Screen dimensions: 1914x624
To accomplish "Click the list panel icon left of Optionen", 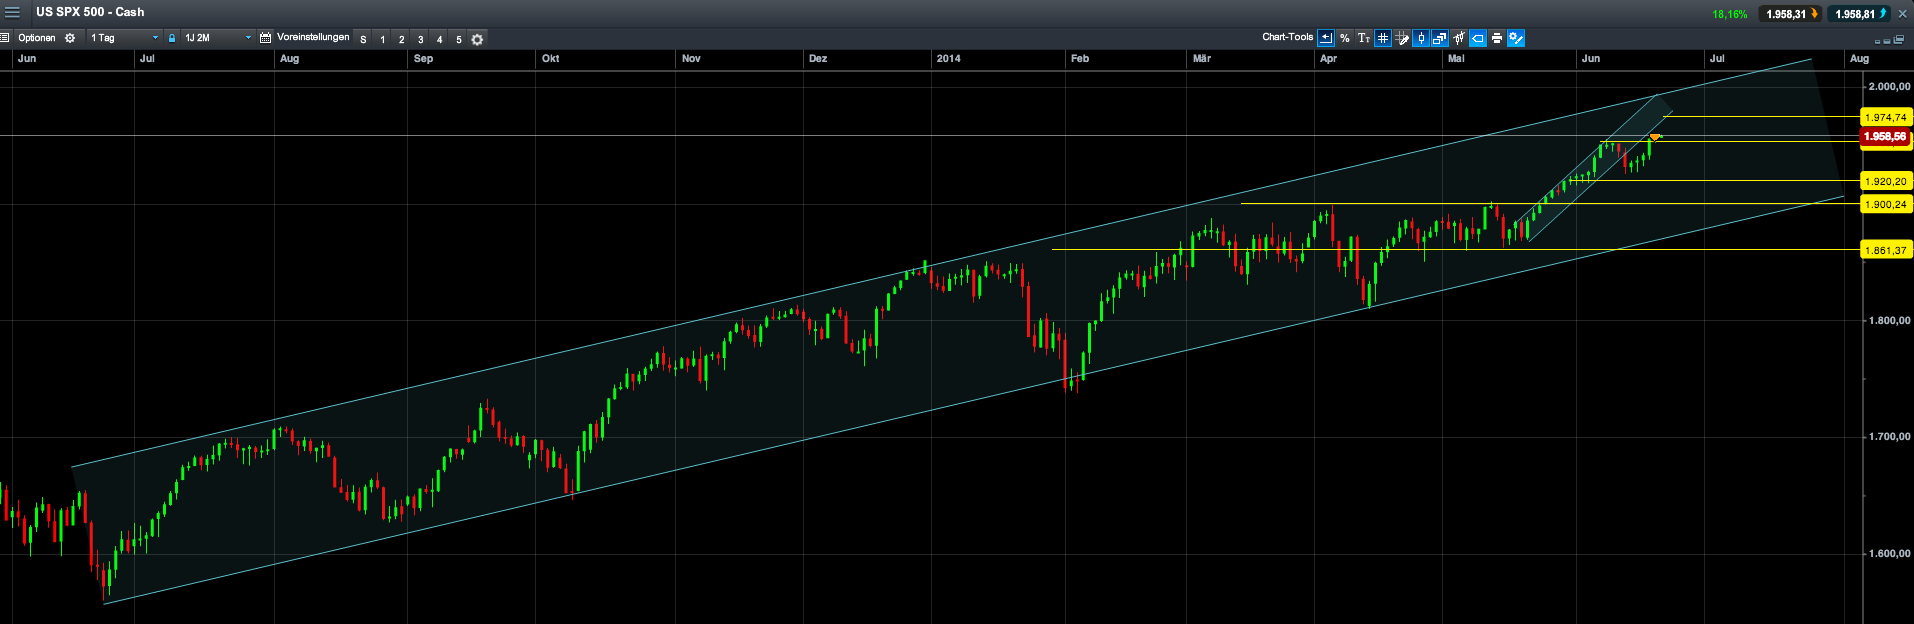I will 5,38.
